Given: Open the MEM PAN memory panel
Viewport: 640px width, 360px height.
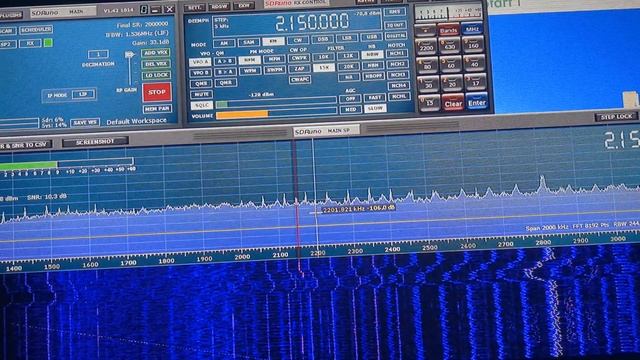Looking at the screenshot, I should (x=157, y=109).
